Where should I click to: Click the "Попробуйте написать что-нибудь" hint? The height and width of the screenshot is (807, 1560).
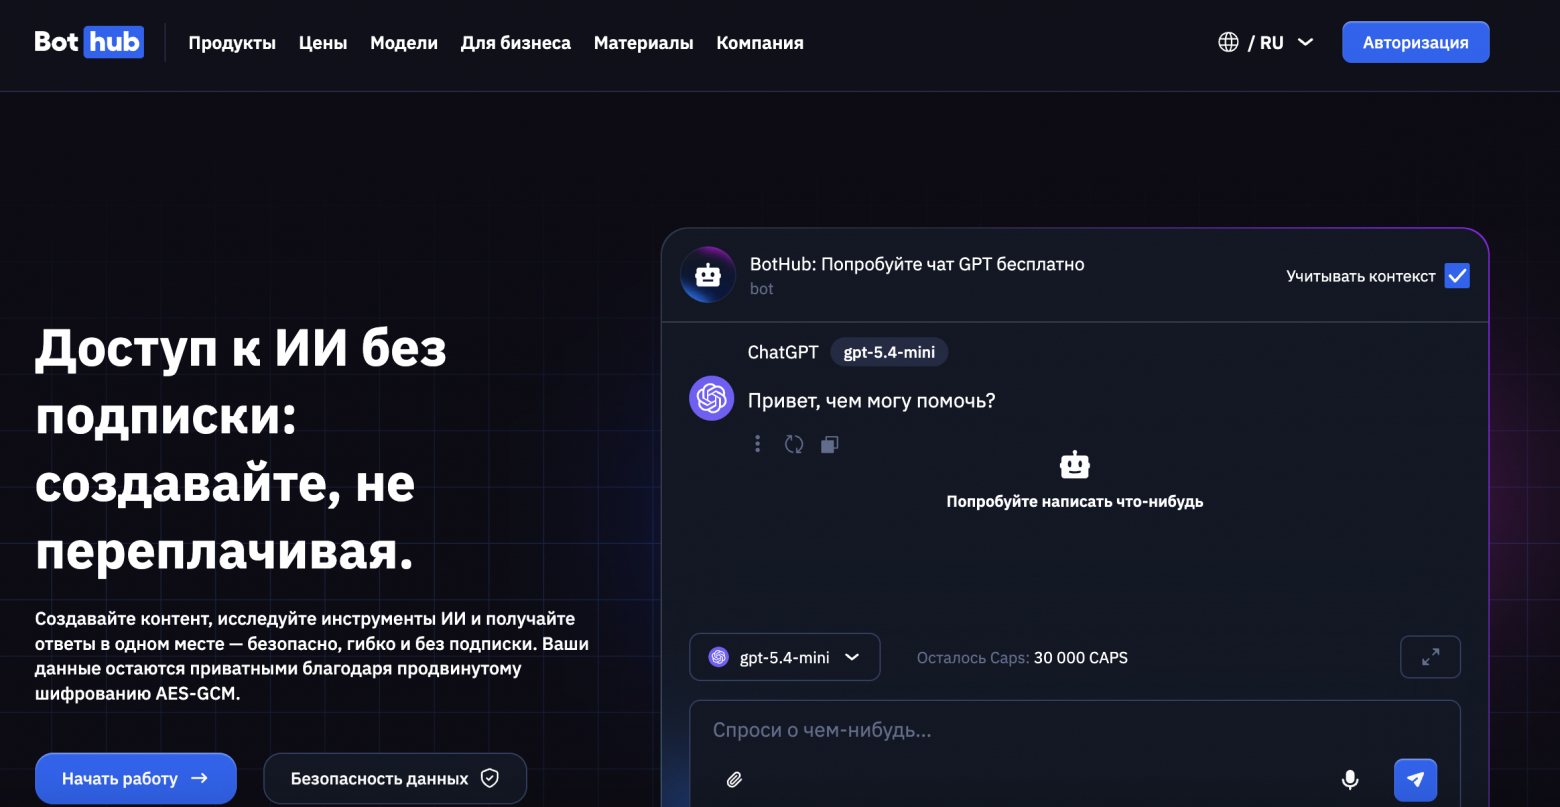click(x=1075, y=502)
